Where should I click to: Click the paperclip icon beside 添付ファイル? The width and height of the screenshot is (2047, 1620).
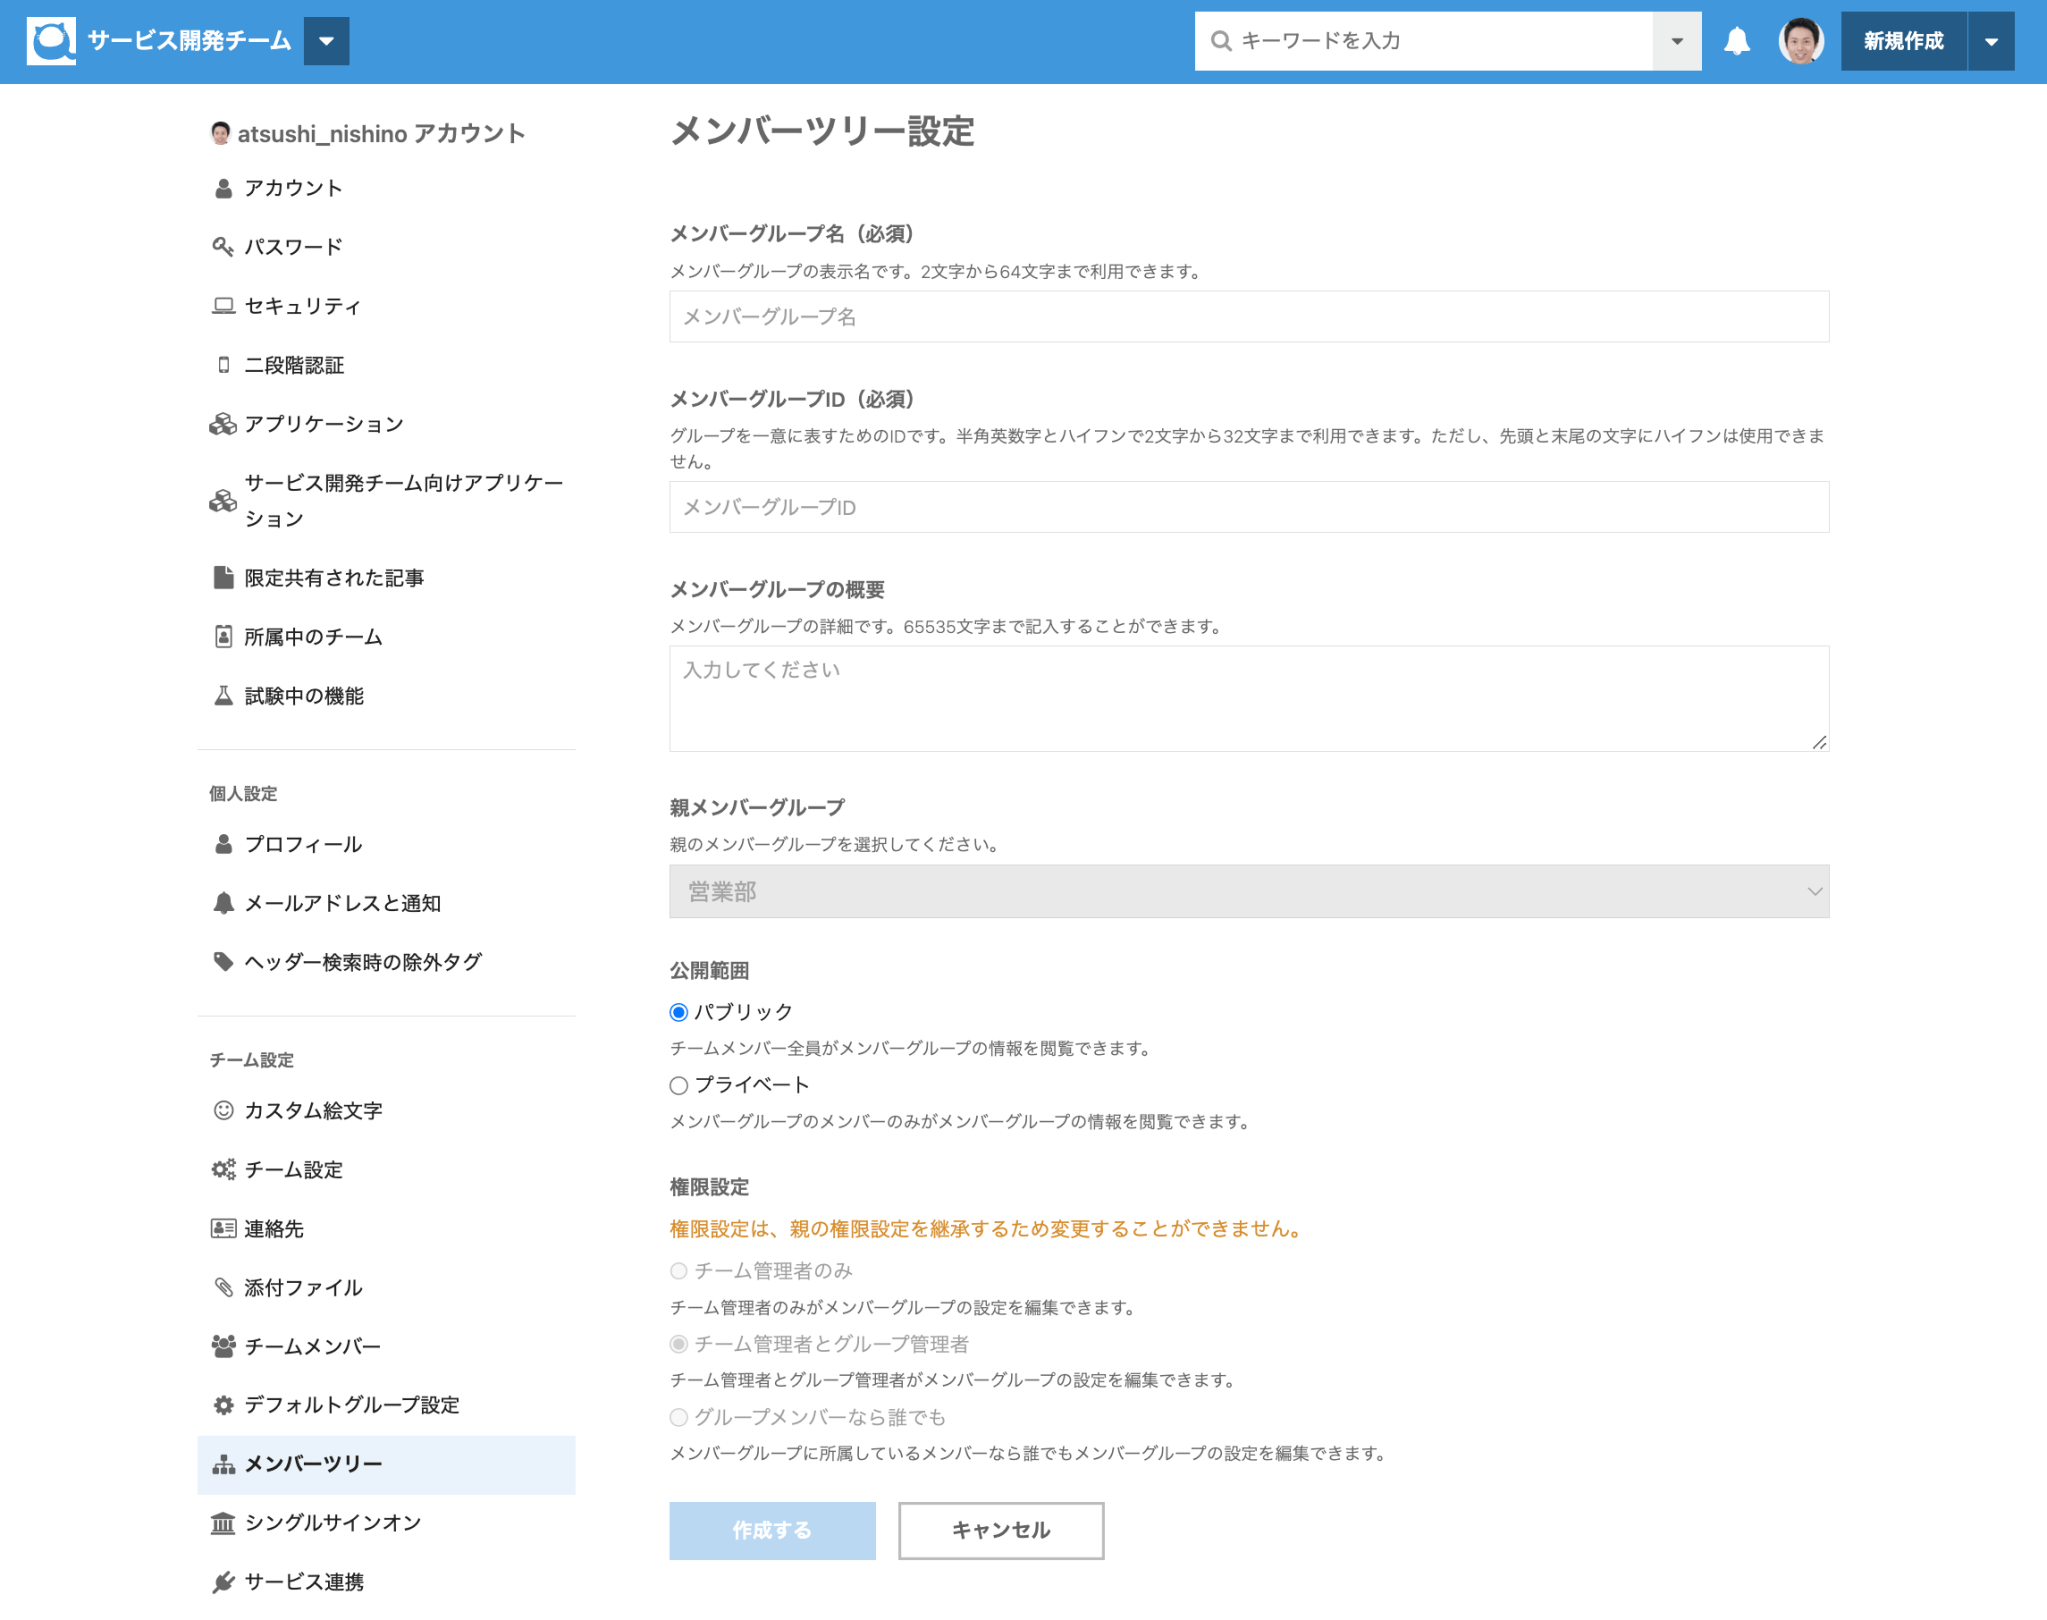click(x=223, y=1287)
